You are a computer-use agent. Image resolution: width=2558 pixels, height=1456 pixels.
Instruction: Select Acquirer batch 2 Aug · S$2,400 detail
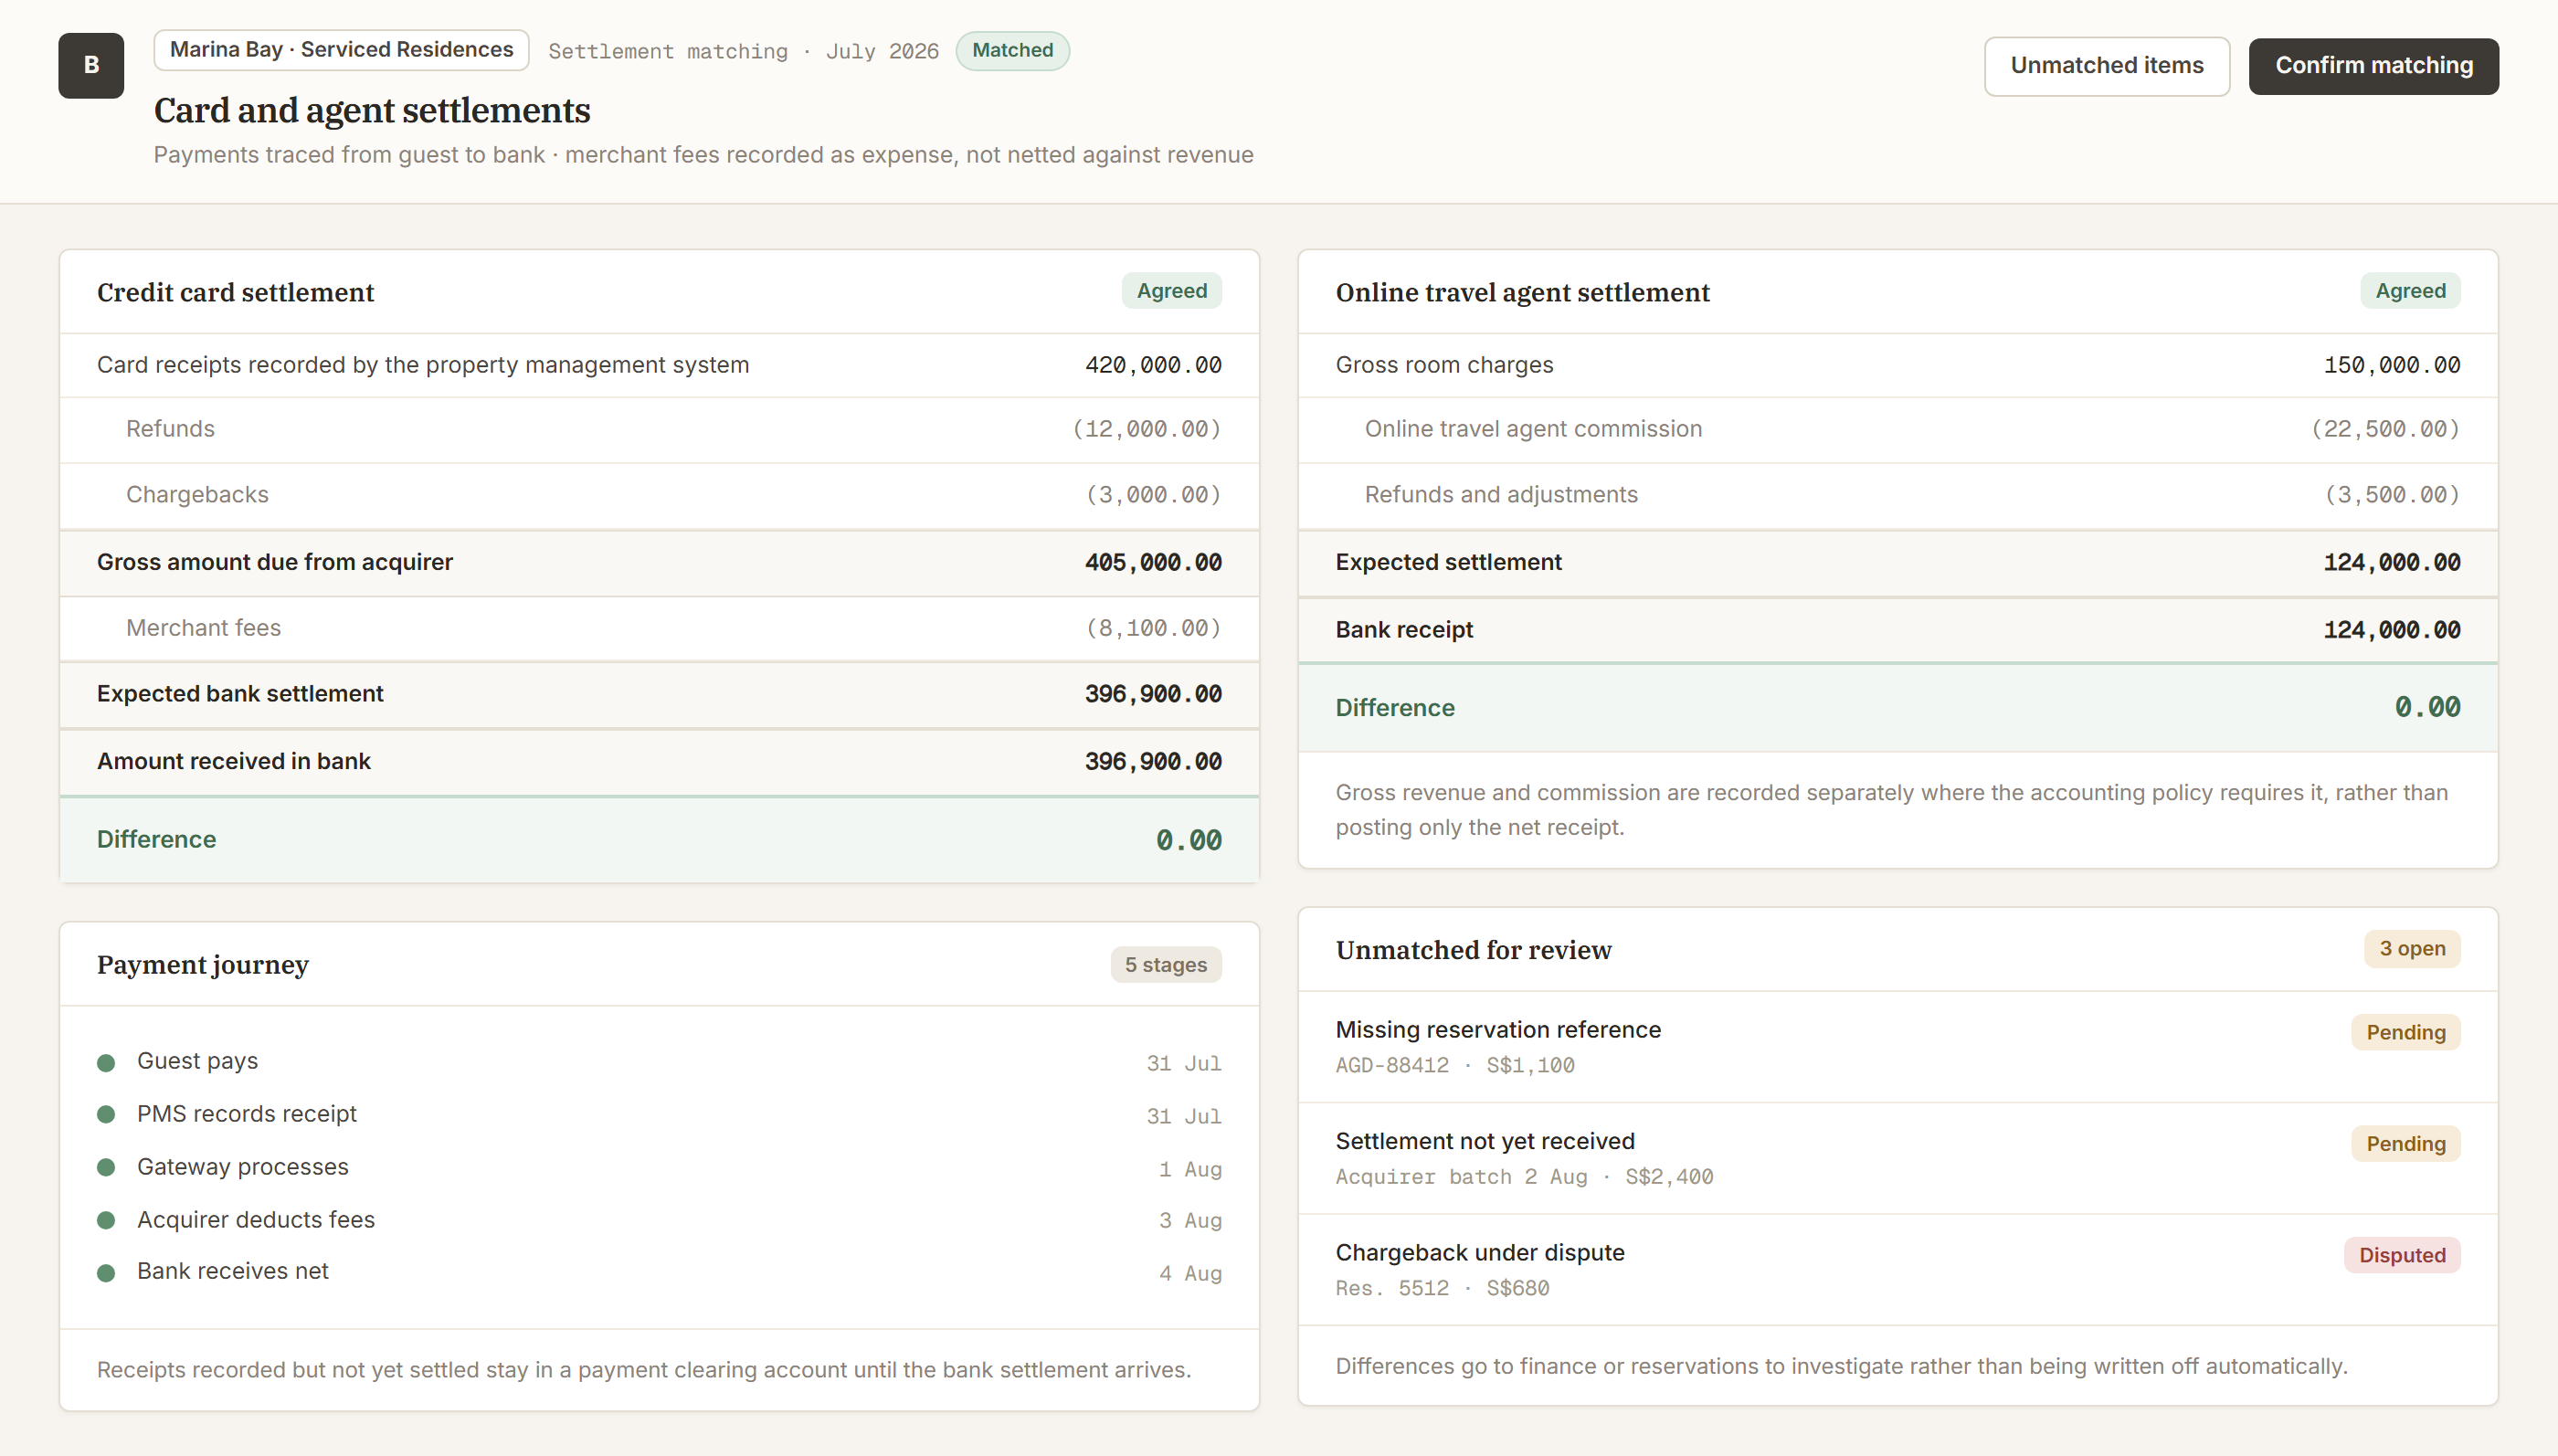[x=1524, y=1178]
